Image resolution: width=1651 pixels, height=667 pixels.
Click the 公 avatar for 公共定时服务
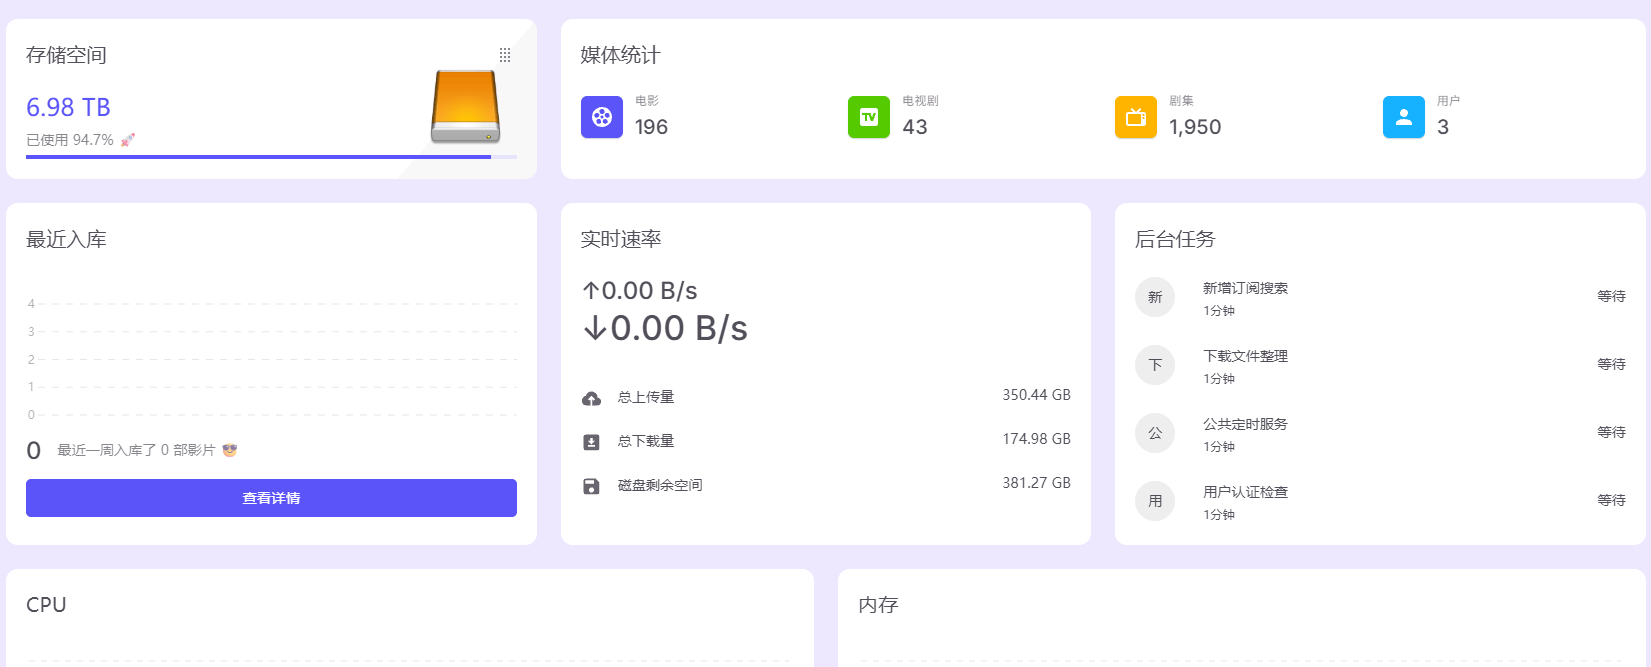(x=1155, y=433)
